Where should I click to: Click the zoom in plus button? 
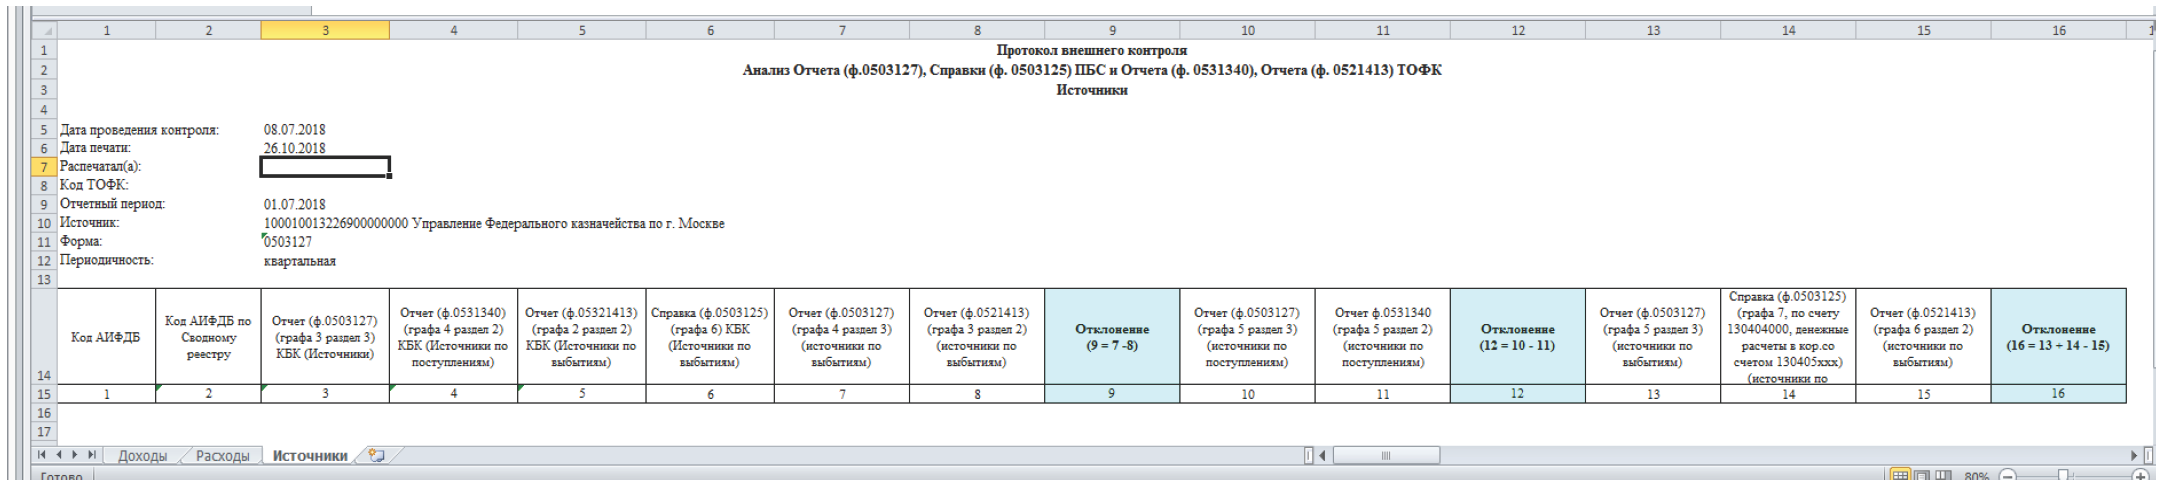[x=2140, y=477]
